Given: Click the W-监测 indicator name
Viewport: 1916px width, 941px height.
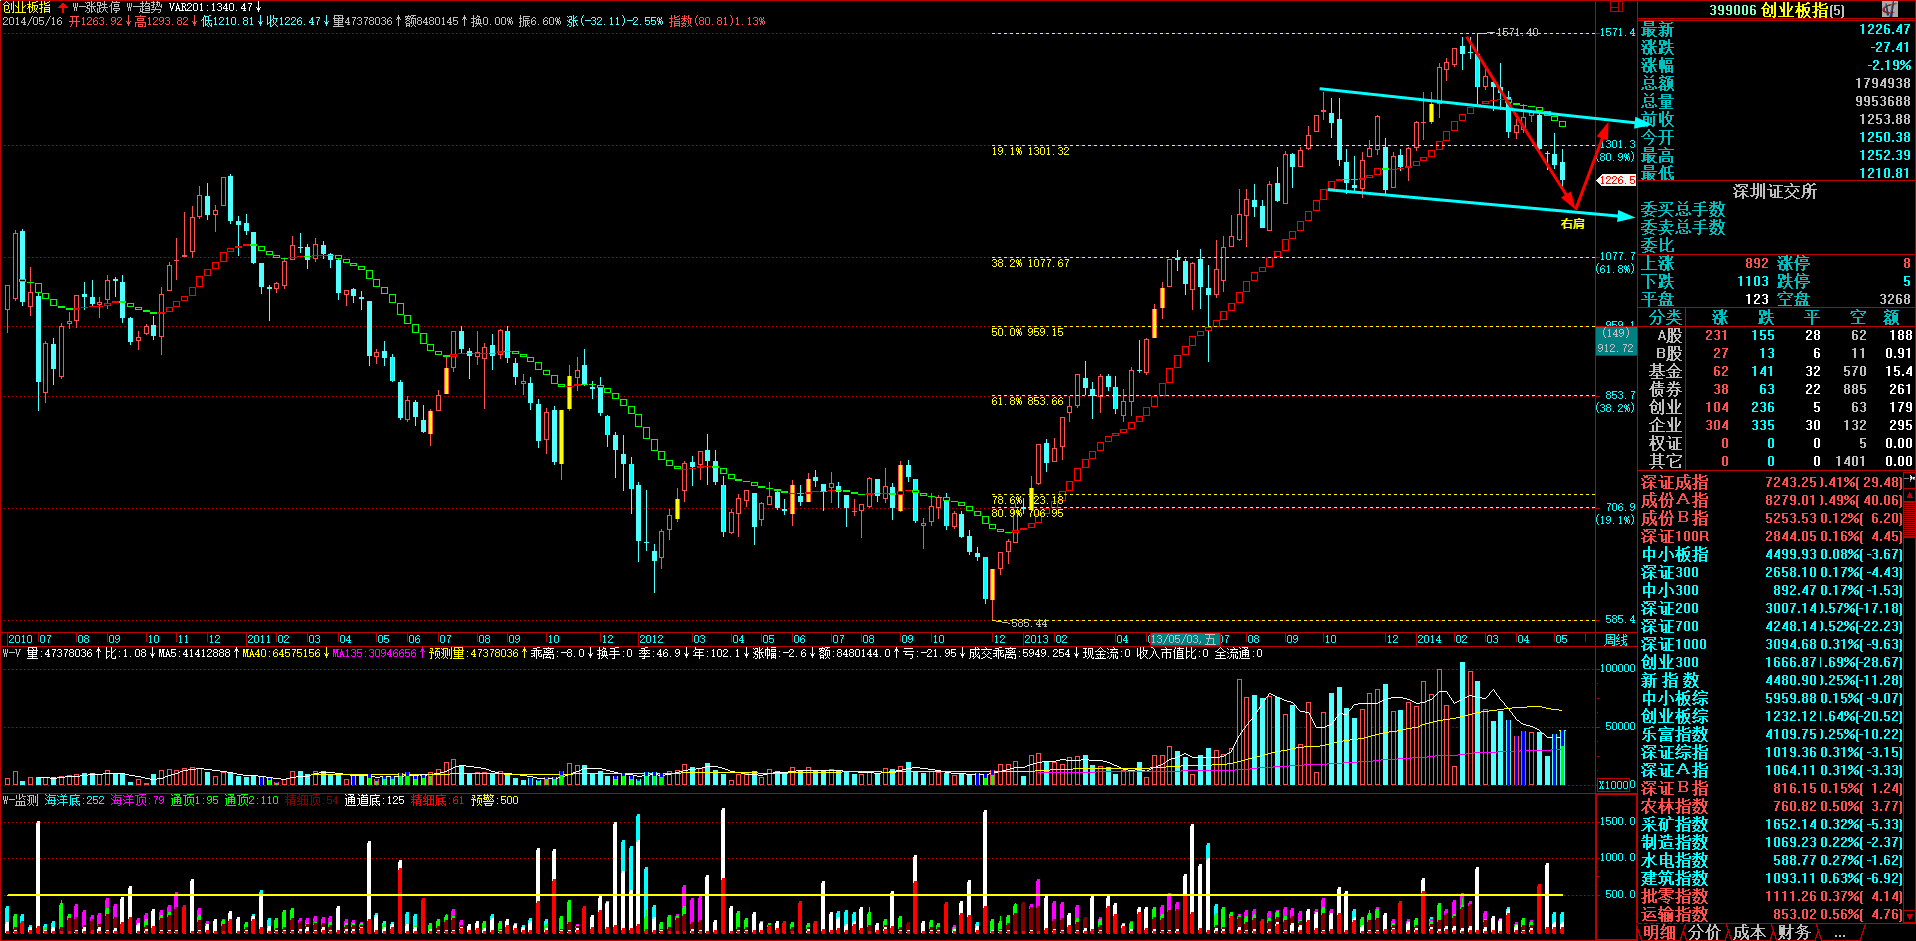Looking at the screenshot, I should click(20, 800).
